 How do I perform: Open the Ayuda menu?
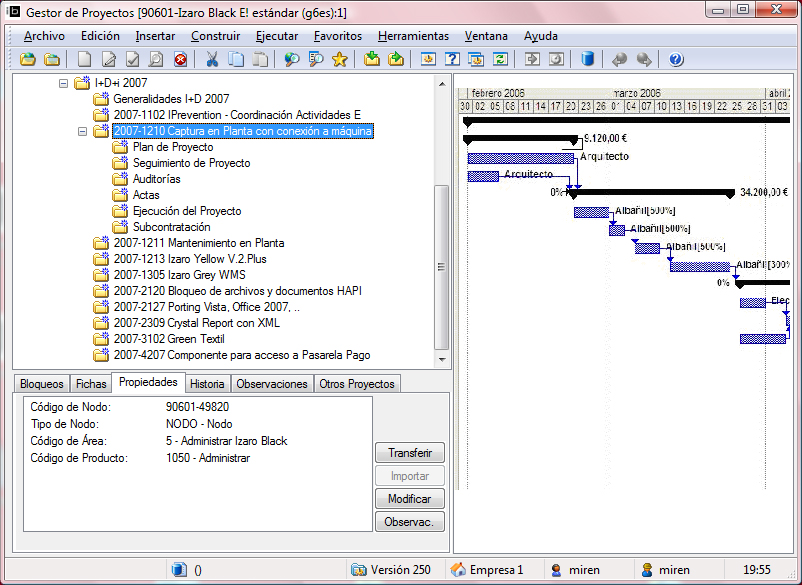[541, 36]
